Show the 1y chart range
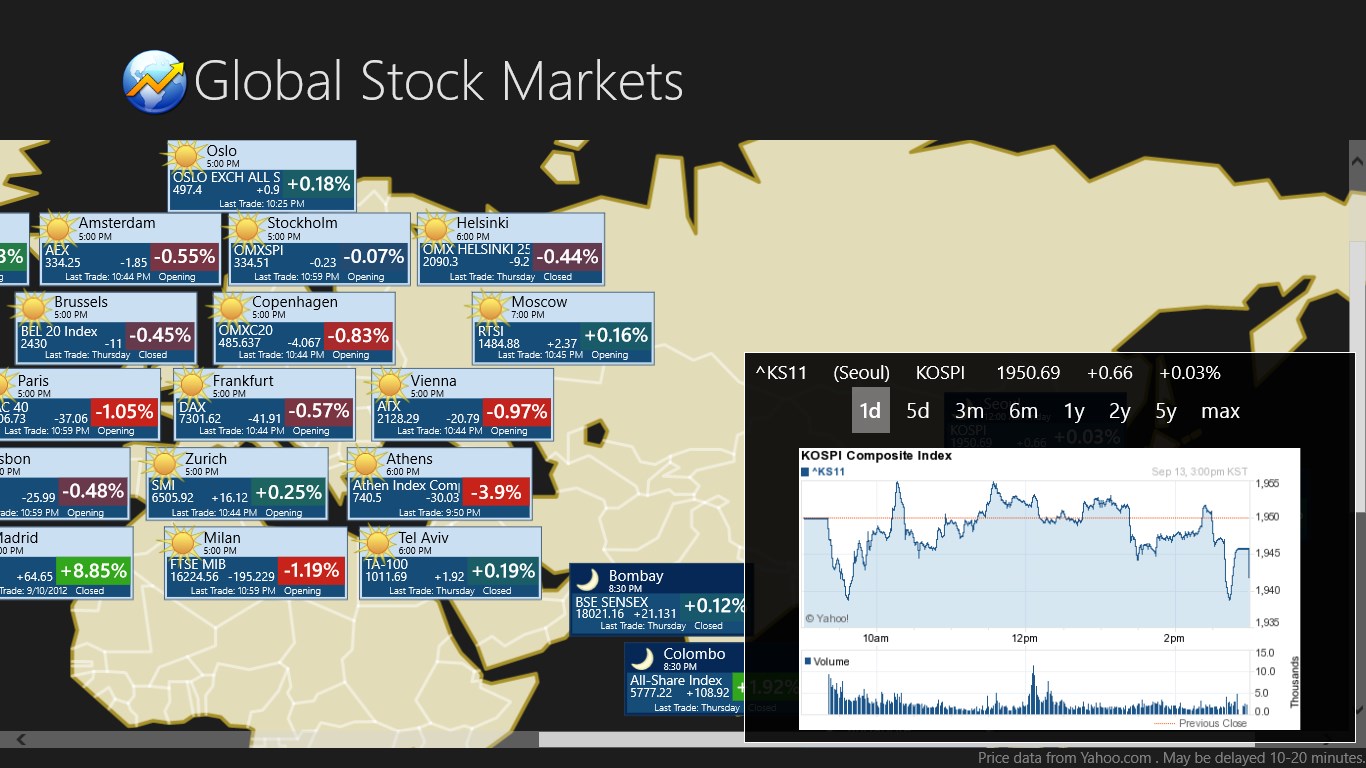The height and width of the screenshot is (768, 1366). (1074, 411)
